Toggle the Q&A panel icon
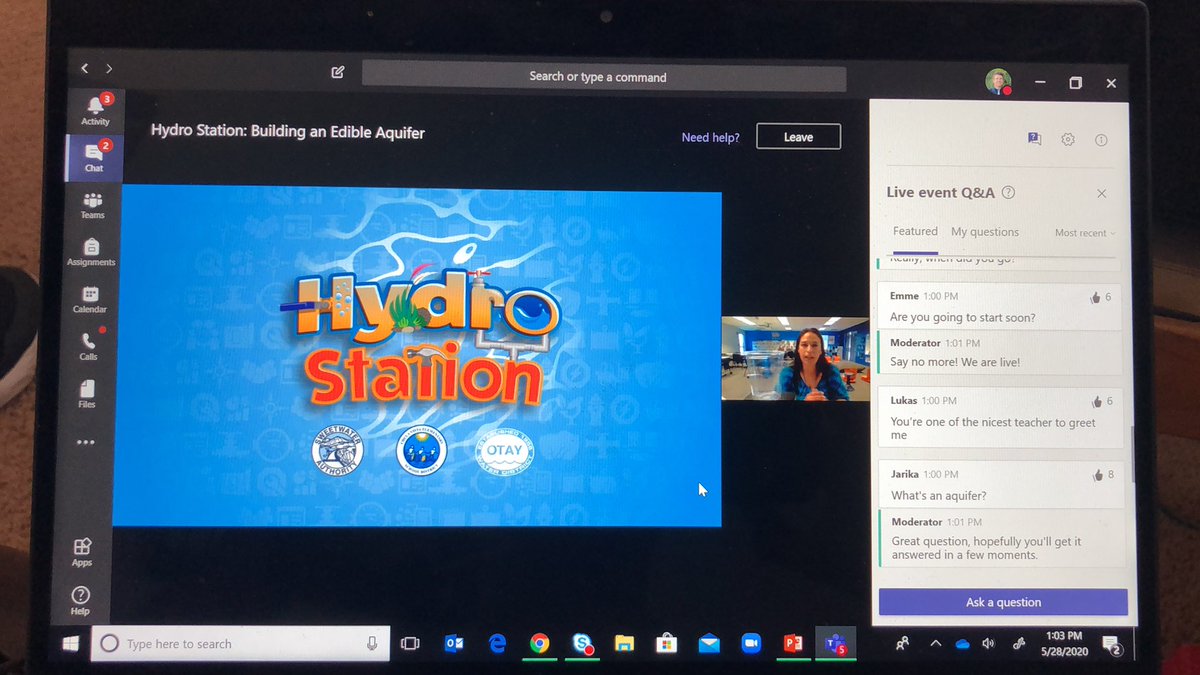 pyautogui.click(x=1034, y=139)
